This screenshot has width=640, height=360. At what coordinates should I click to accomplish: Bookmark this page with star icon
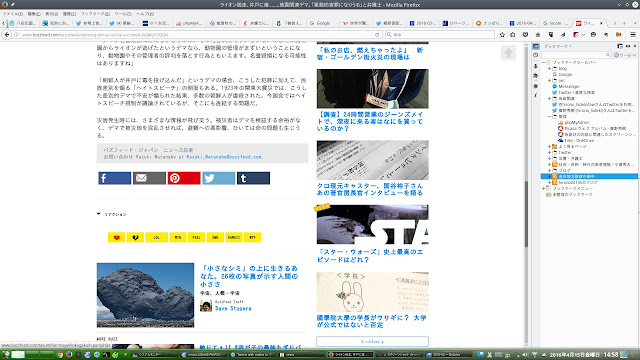click(x=502, y=35)
